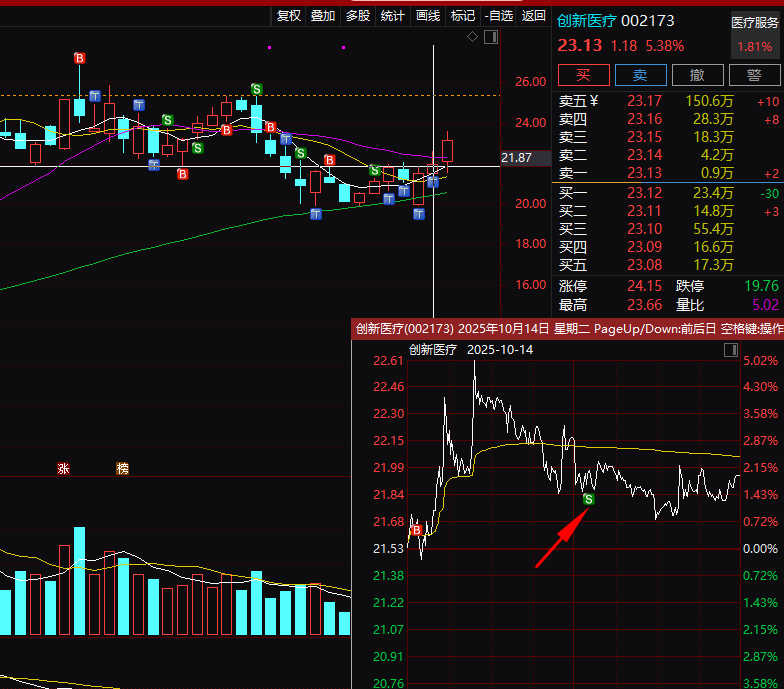Click the topmost red B marker on the K-line chart
The width and height of the screenshot is (784, 689).
pos(79,58)
